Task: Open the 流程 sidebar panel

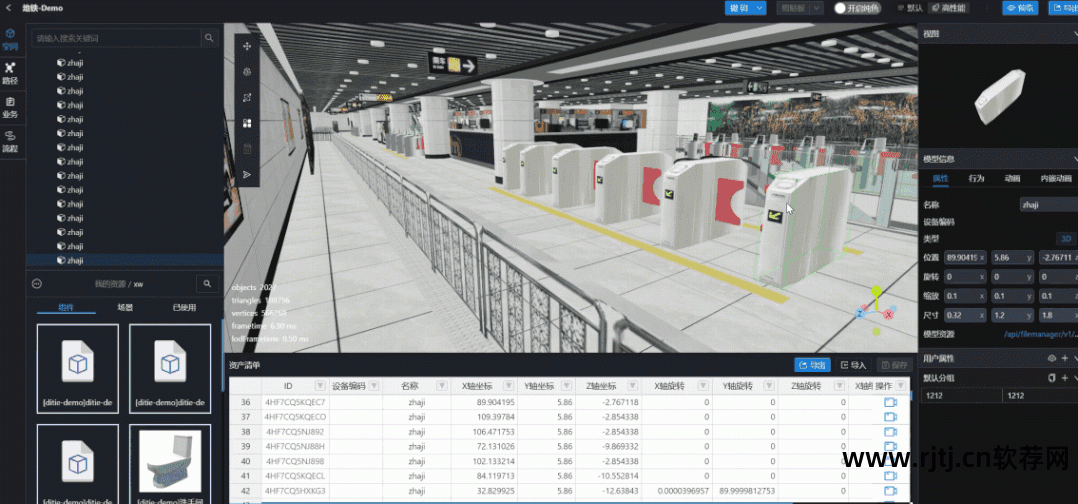Action: pos(10,140)
